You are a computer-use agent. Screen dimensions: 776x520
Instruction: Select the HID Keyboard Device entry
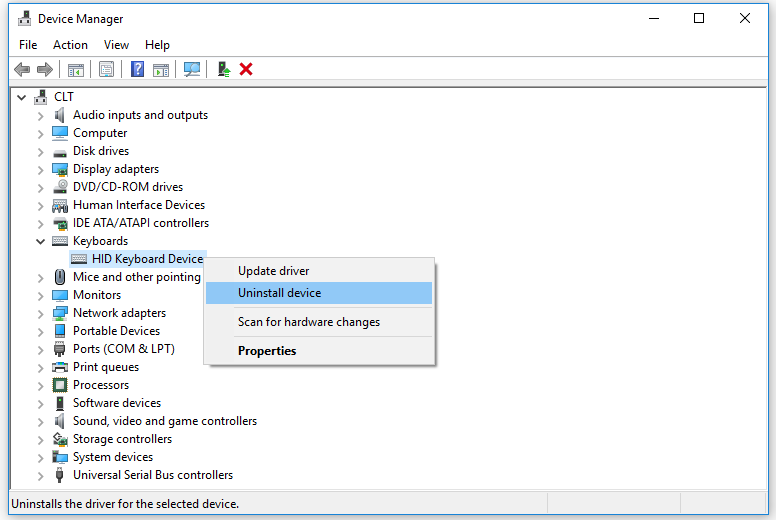pyautogui.click(x=147, y=259)
